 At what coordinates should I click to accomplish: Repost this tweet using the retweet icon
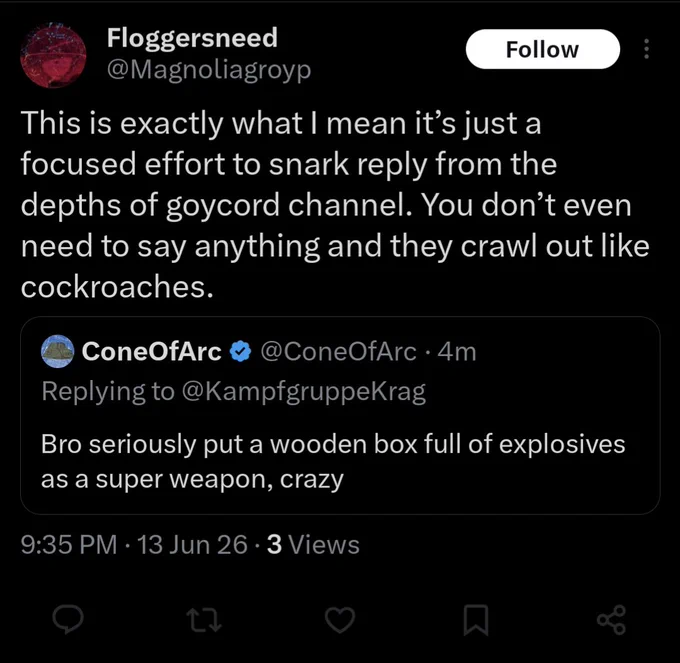click(204, 620)
